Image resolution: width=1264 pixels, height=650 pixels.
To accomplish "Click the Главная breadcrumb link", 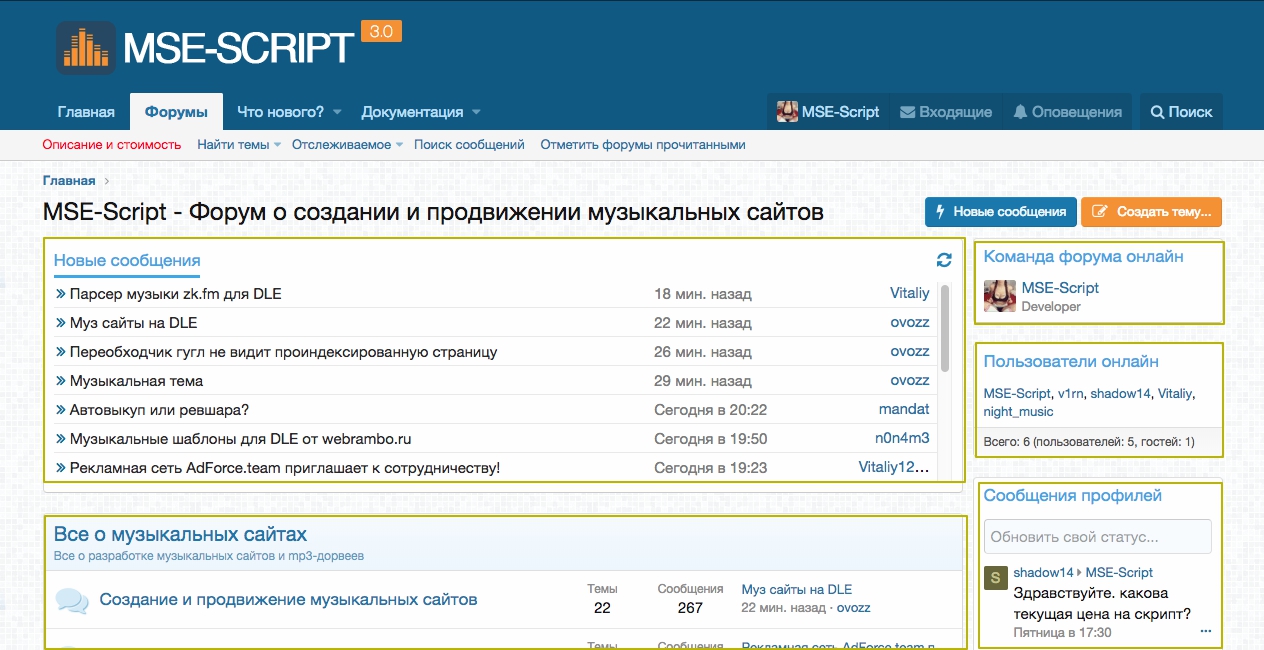I will (x=69, y=181).
